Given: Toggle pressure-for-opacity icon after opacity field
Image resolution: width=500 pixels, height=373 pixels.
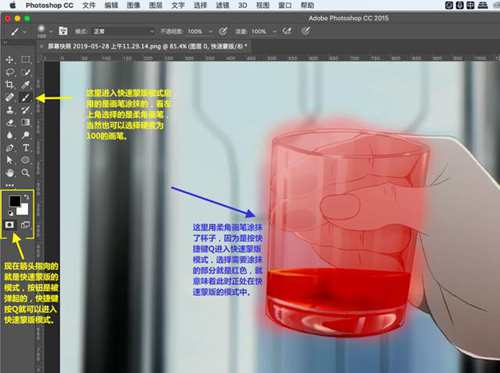Looking at the screenshot, I should click(x=223, y=31).
